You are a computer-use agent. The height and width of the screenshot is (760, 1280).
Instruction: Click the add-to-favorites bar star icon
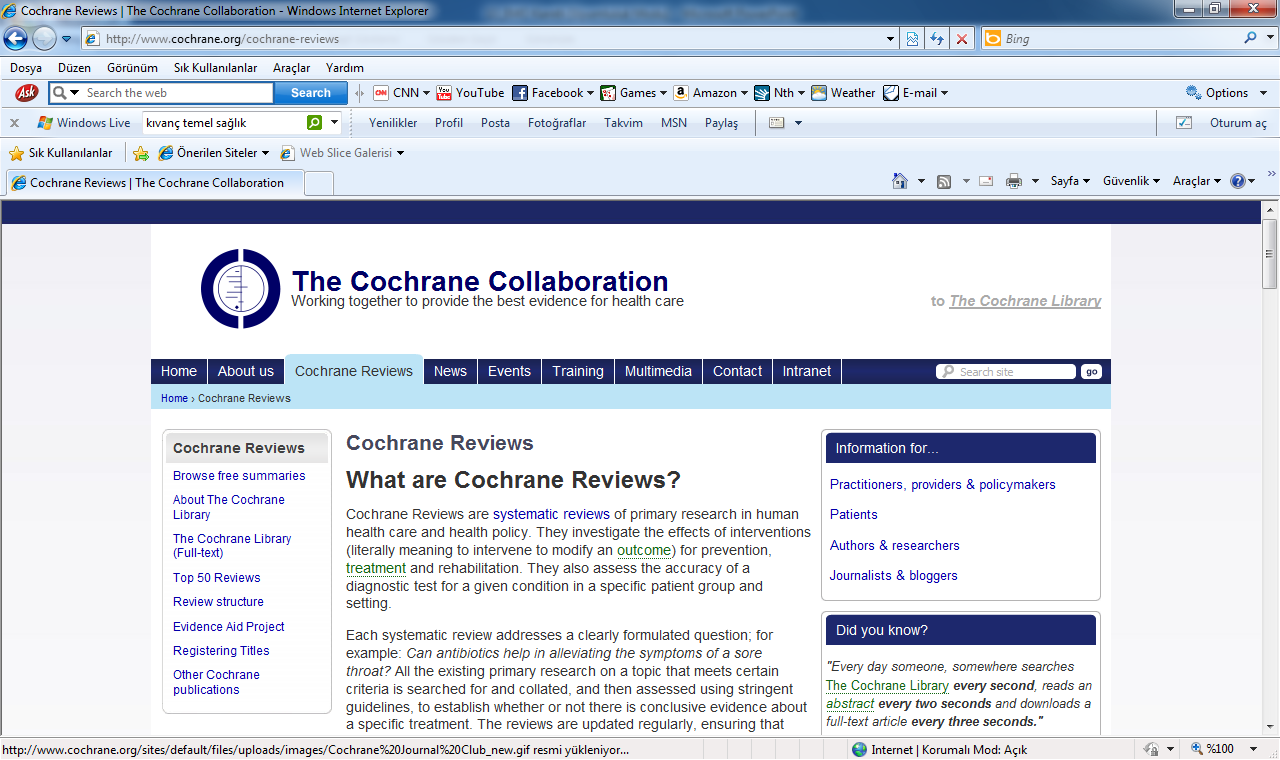(x=141, y=153)
